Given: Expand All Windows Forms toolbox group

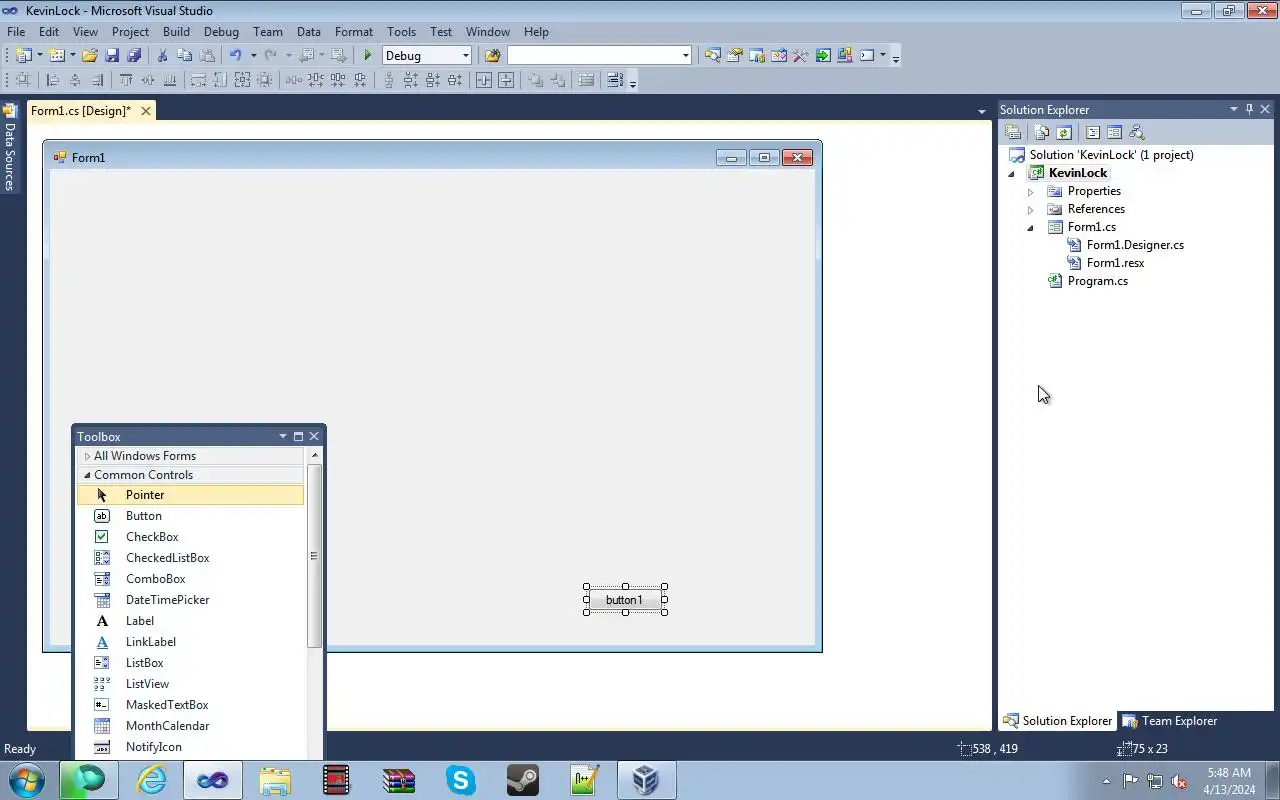Looking at the screenshot, I should click(x=87, y=456).
